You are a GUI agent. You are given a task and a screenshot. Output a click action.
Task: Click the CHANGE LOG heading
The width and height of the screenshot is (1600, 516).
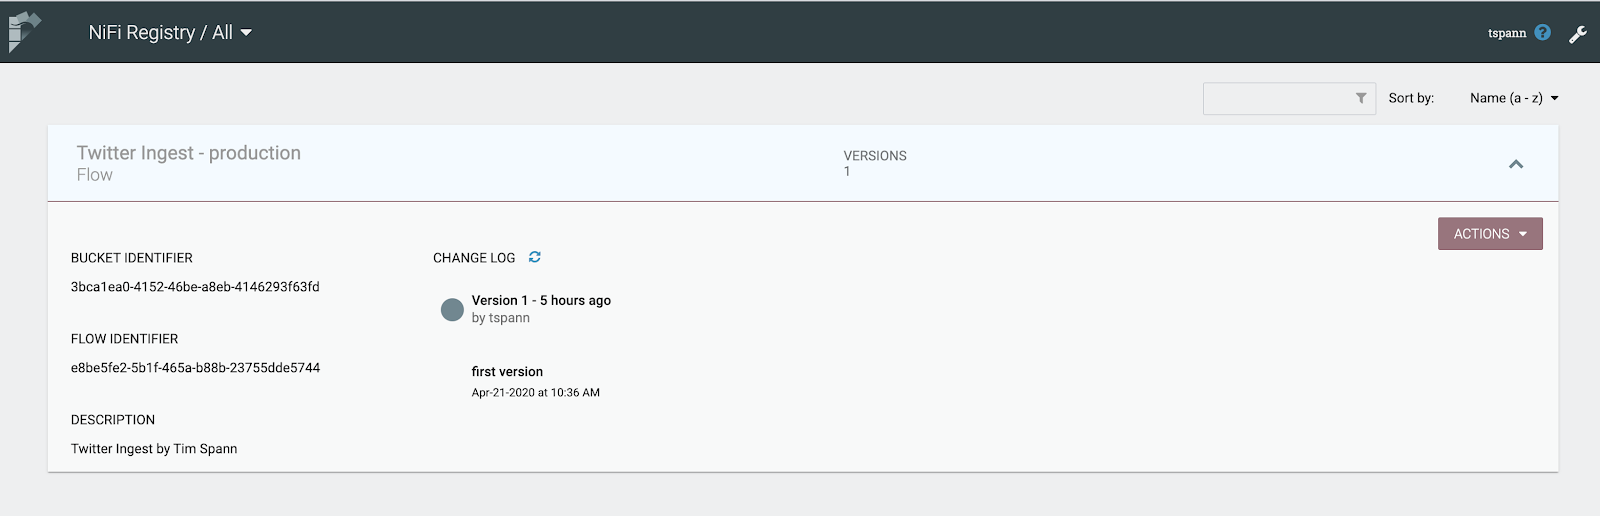(474, 258)
